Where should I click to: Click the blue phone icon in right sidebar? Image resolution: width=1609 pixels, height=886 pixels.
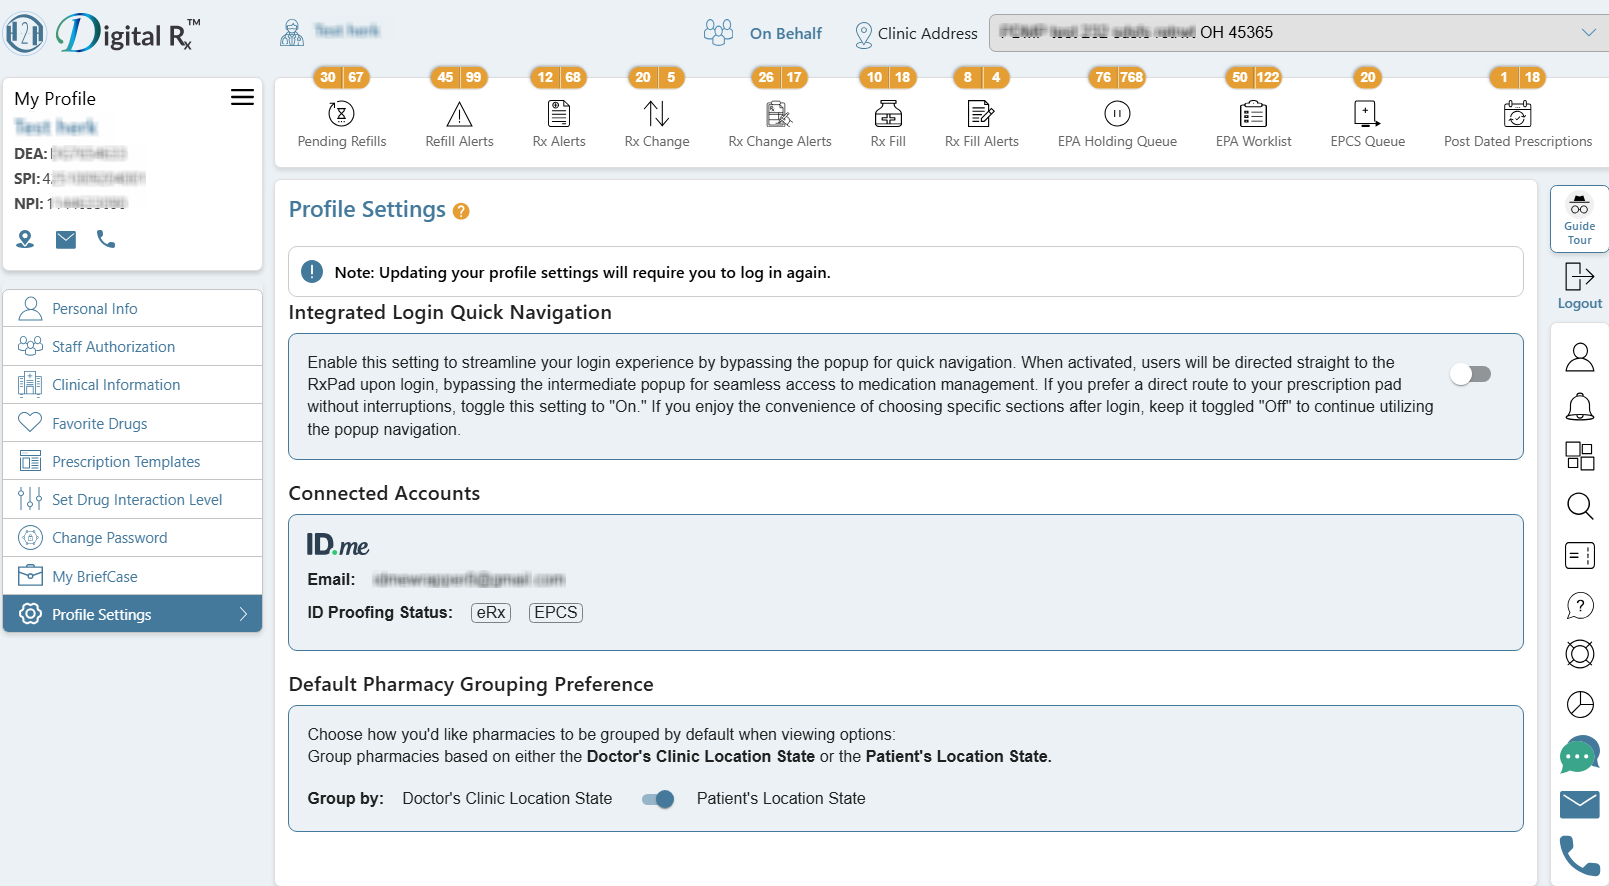tap(1580, 856)
